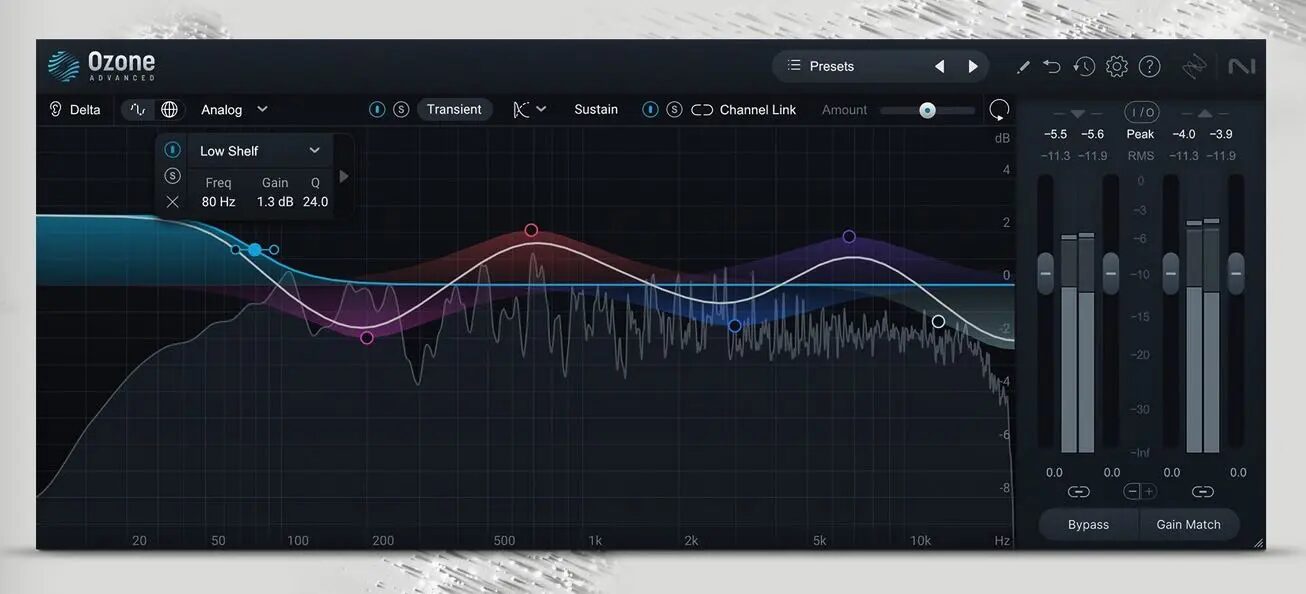The height and width of the screenshot is (594, 1306).
Task: Click the globe spectrum view icon
Action: tap(168, 109)
